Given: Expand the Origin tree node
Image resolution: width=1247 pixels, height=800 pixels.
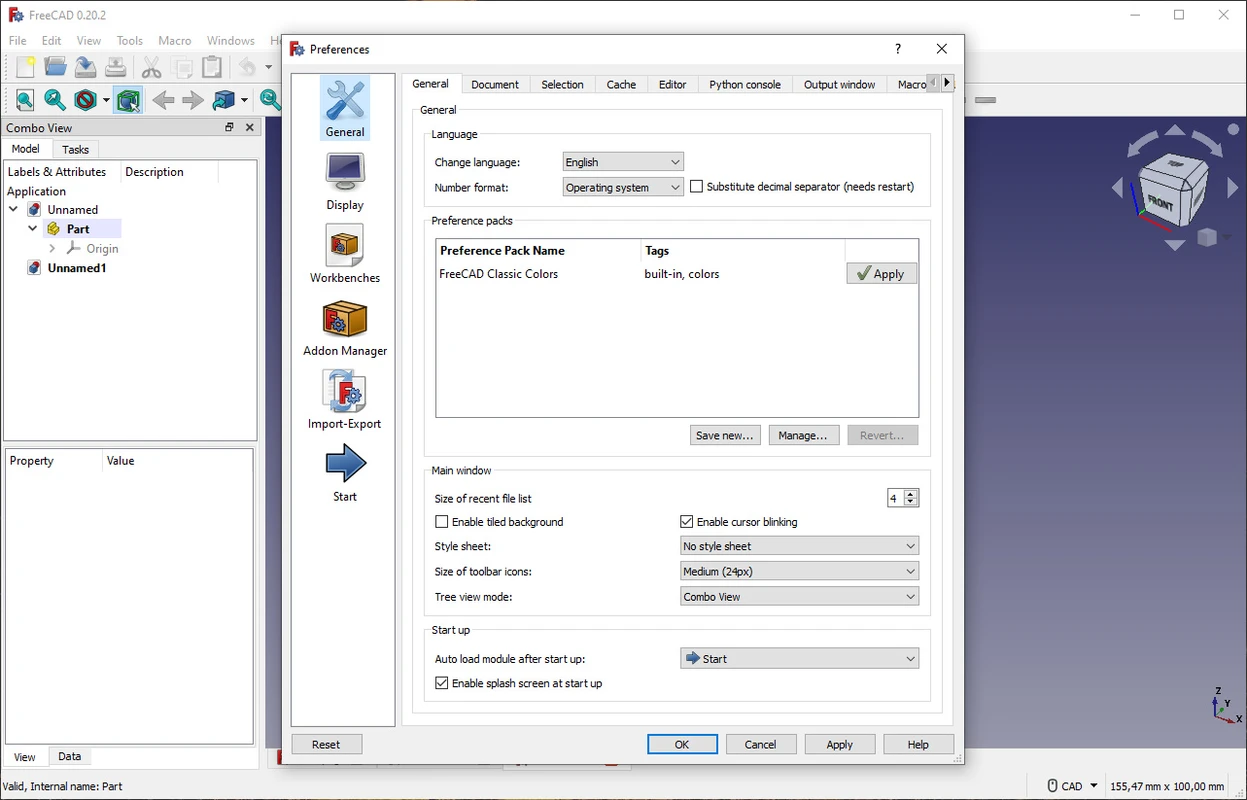Looking at the screenshot, I should click(x=52, y=248).
